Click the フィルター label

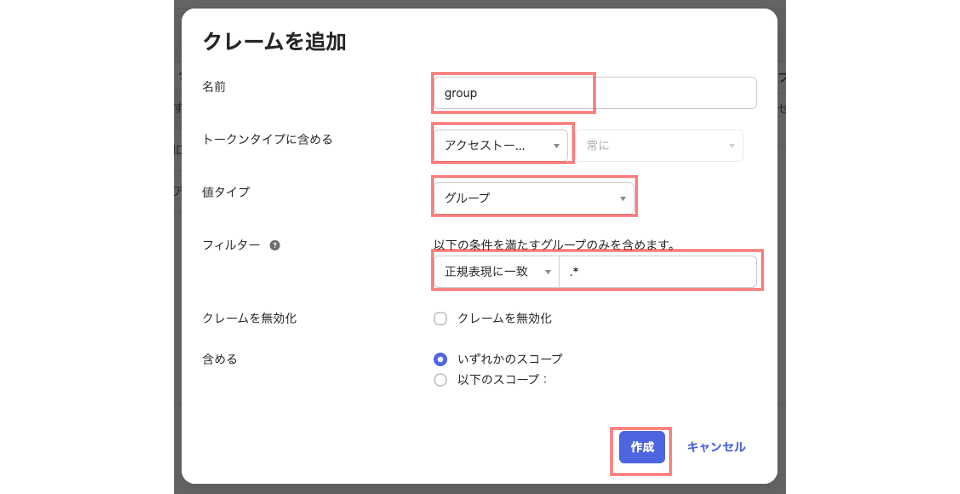tap(231, 245)
